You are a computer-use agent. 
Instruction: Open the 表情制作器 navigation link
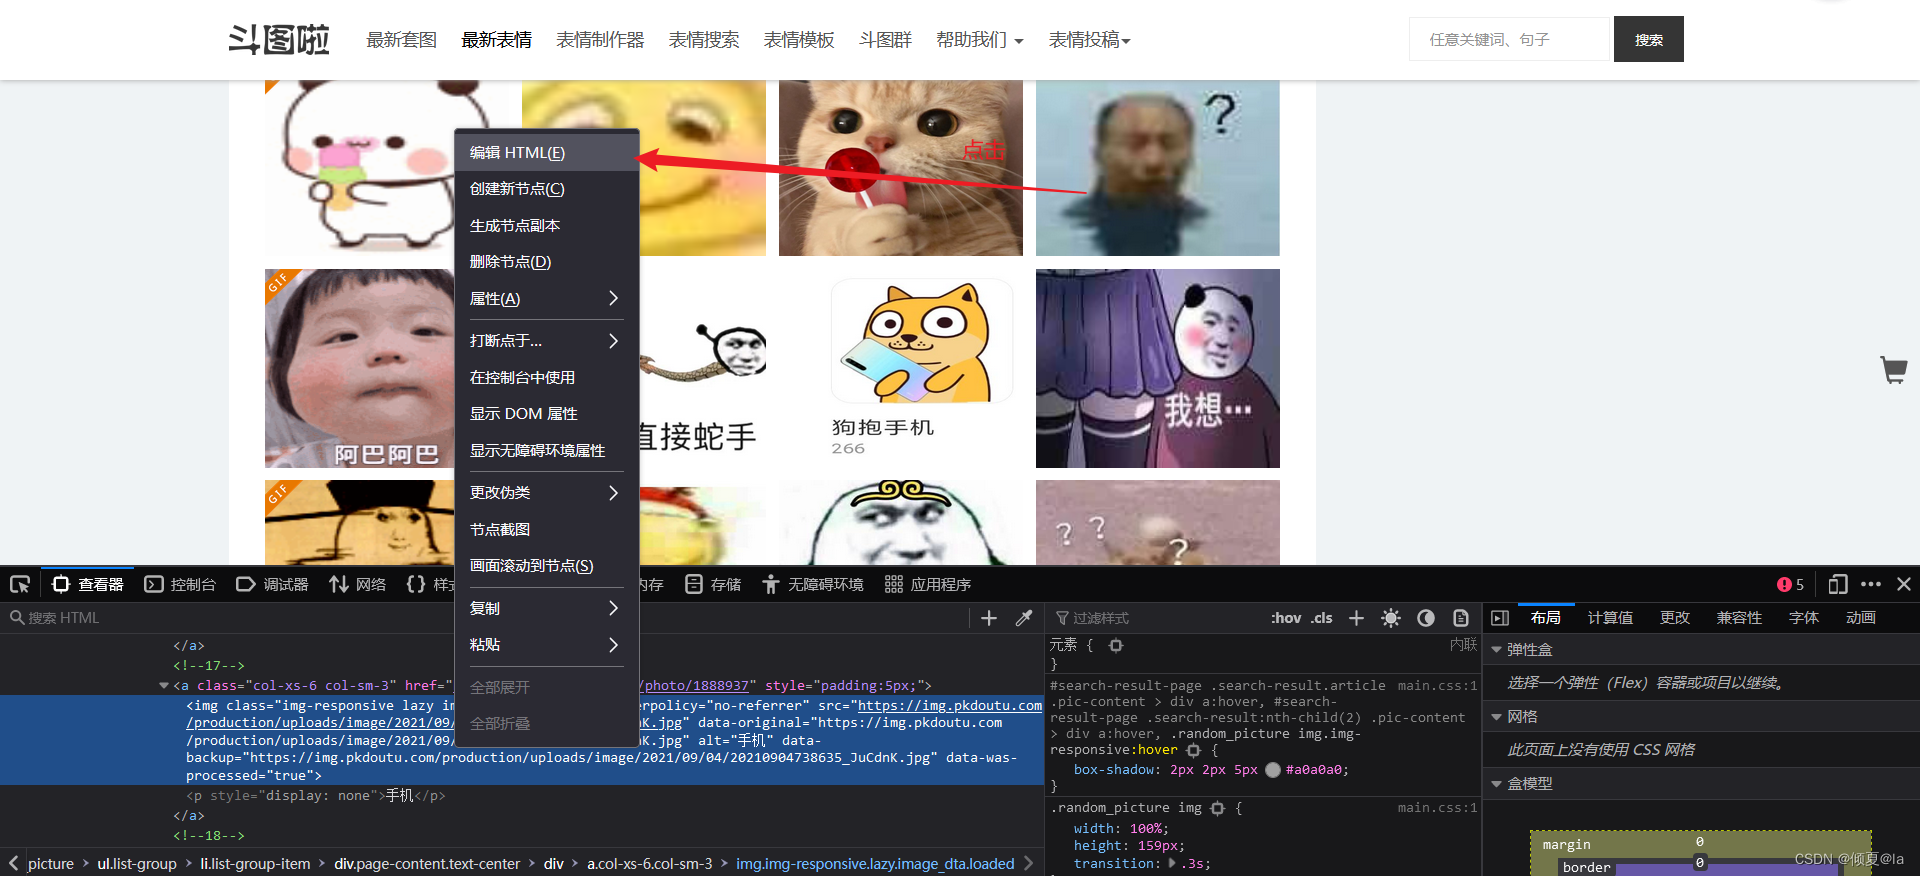[x=600, y=40]
